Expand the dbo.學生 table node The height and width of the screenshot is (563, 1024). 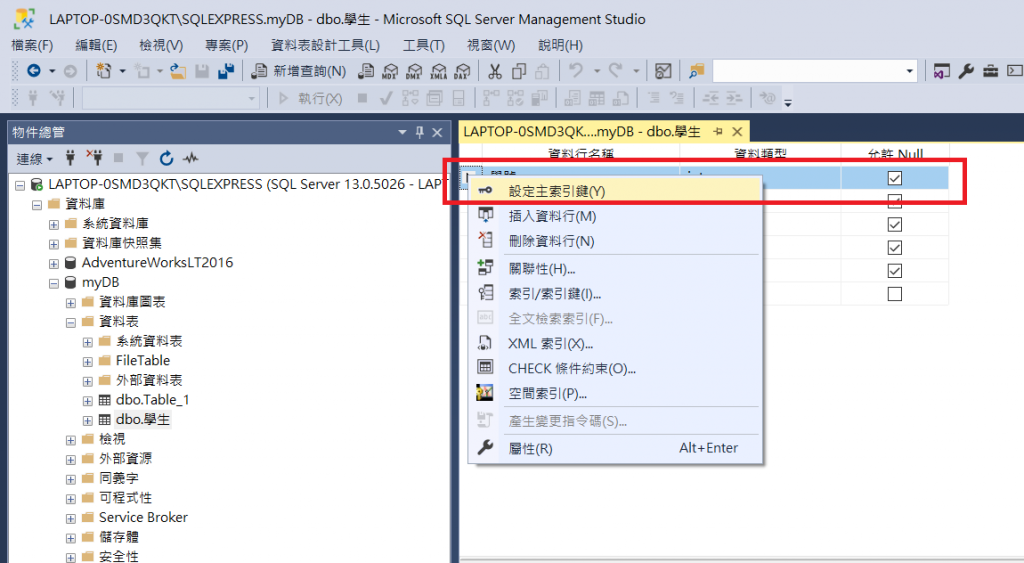point(88,421)
